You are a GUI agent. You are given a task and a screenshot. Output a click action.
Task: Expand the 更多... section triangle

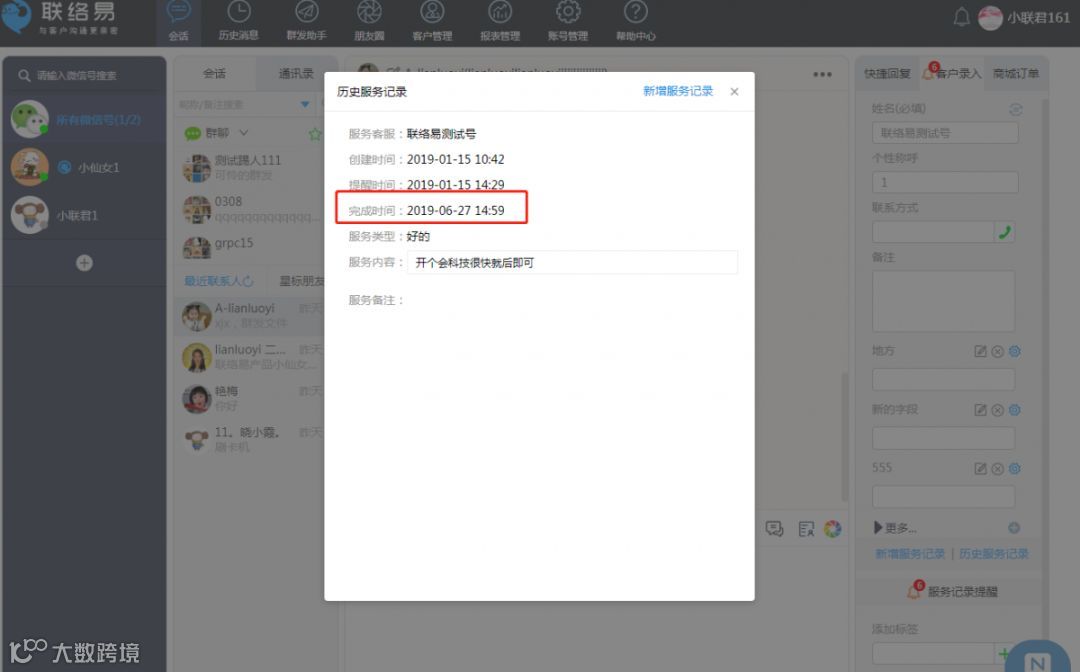[x=878, y=527]
